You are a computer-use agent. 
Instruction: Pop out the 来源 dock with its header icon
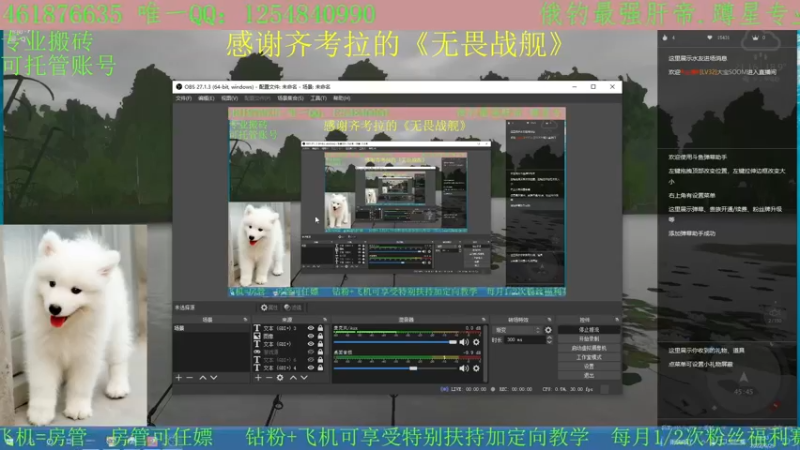pyautogui.click(x=325, y=320)
